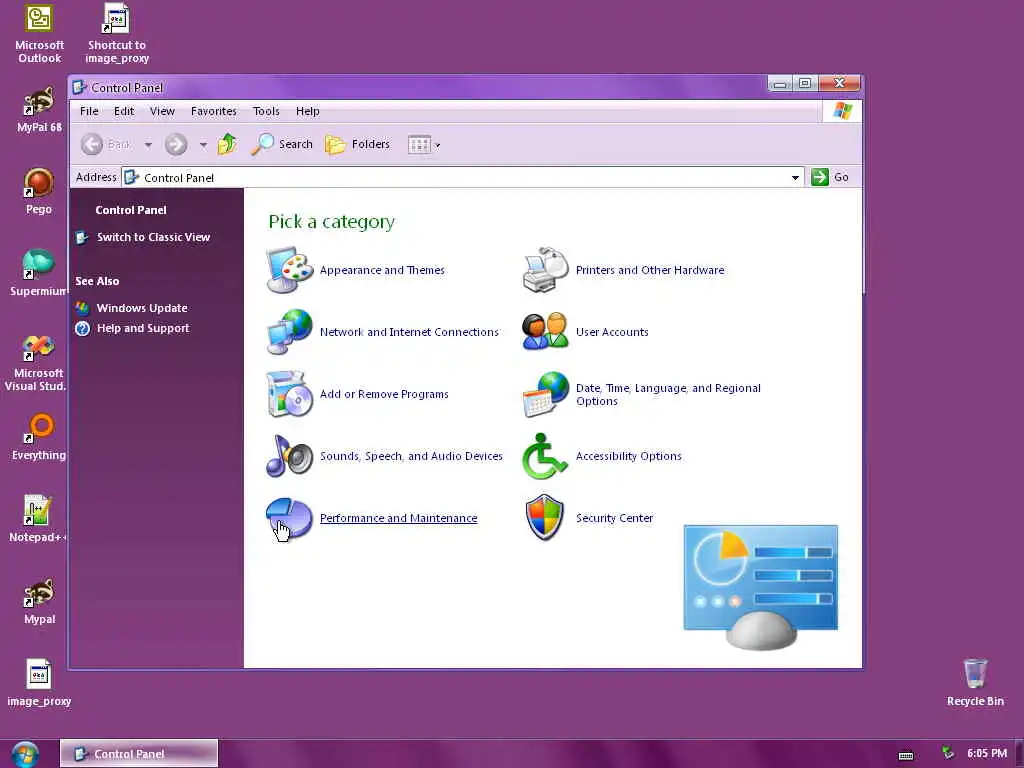Click the keyboard icon in system tray
Viewport: 1024px width, 768px height.
click(906, 756)
